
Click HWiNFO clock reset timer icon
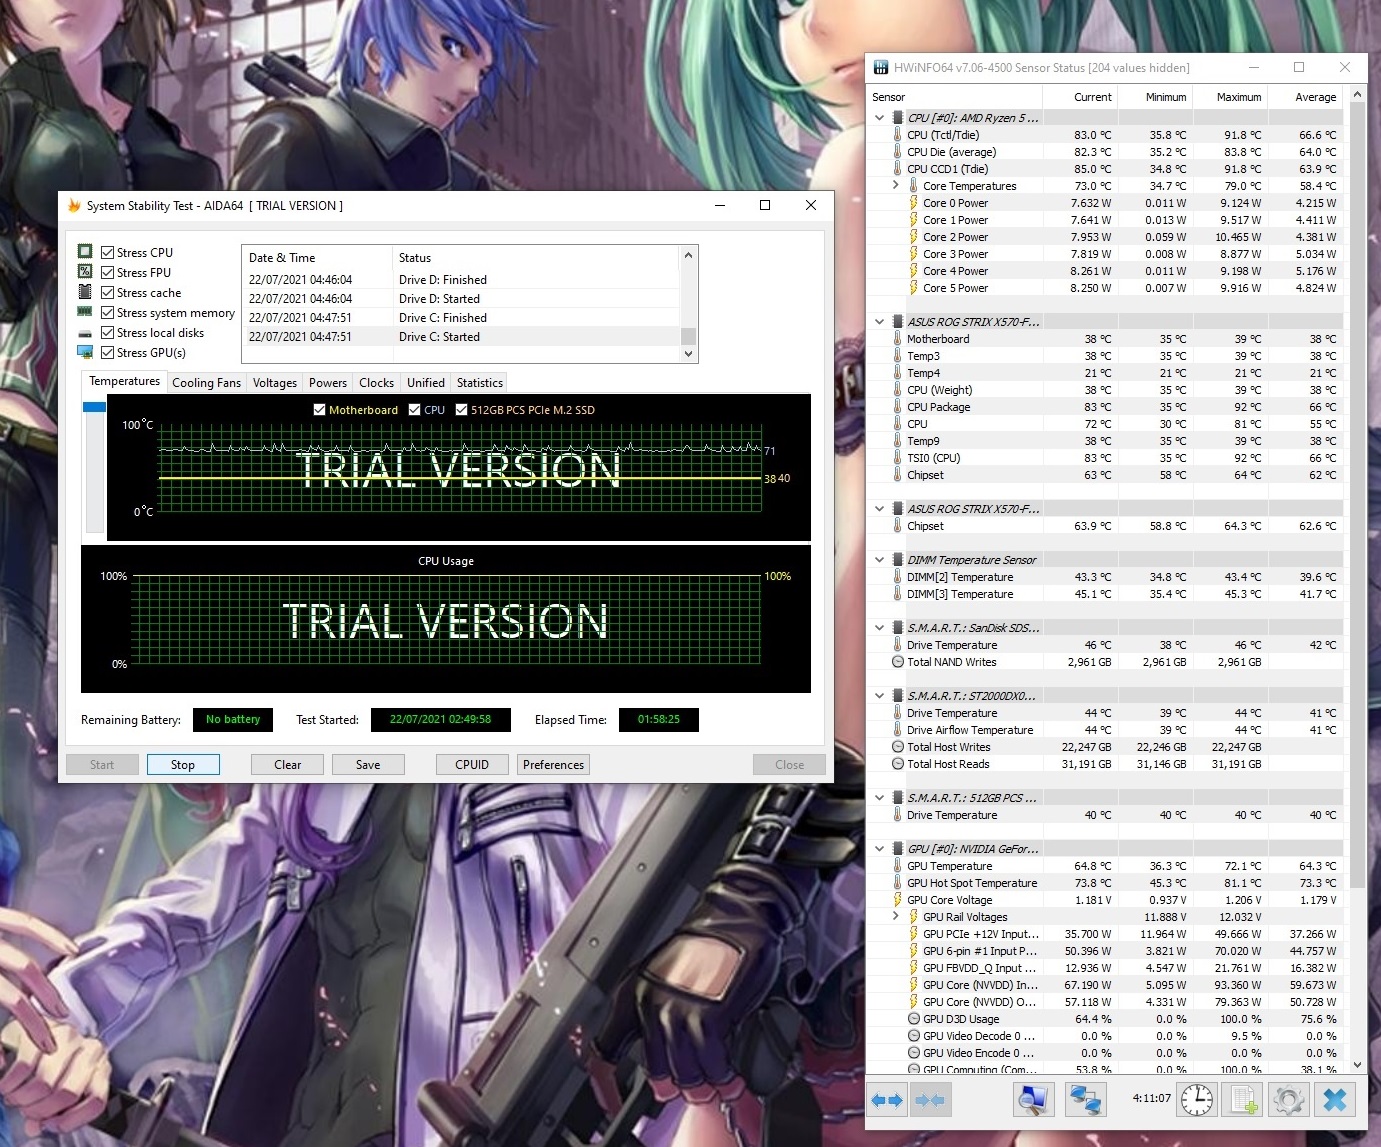click(1196, 1100)
